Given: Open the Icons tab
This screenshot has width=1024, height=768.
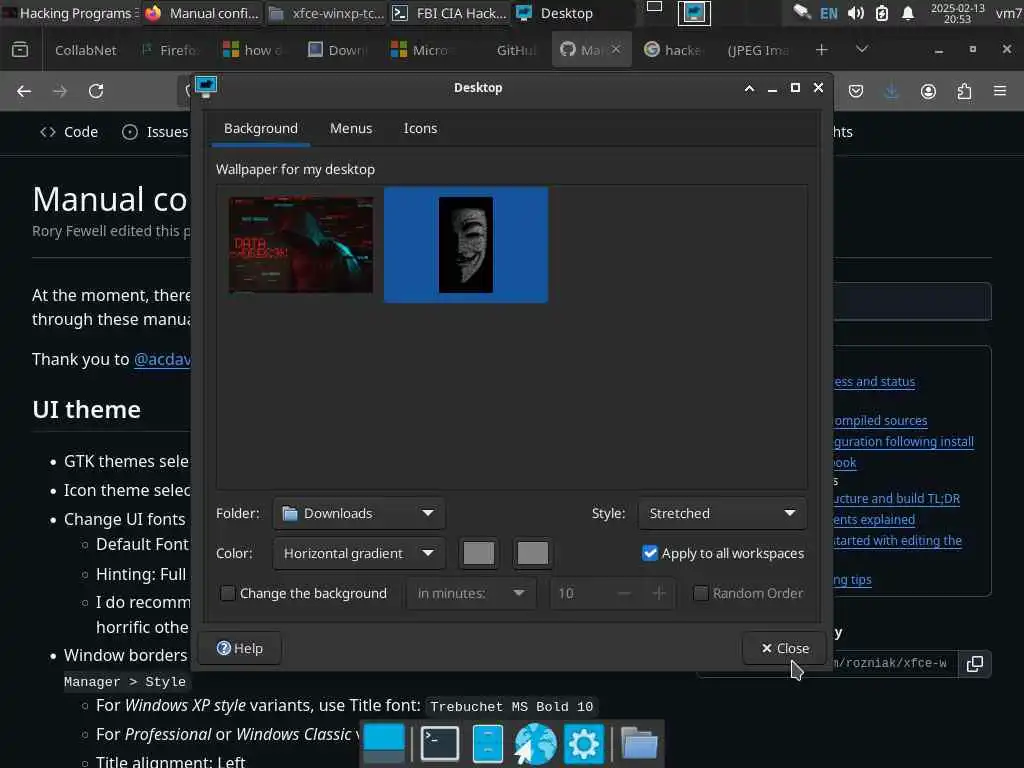Looking at the screenshot, I should tap(420, 129).
